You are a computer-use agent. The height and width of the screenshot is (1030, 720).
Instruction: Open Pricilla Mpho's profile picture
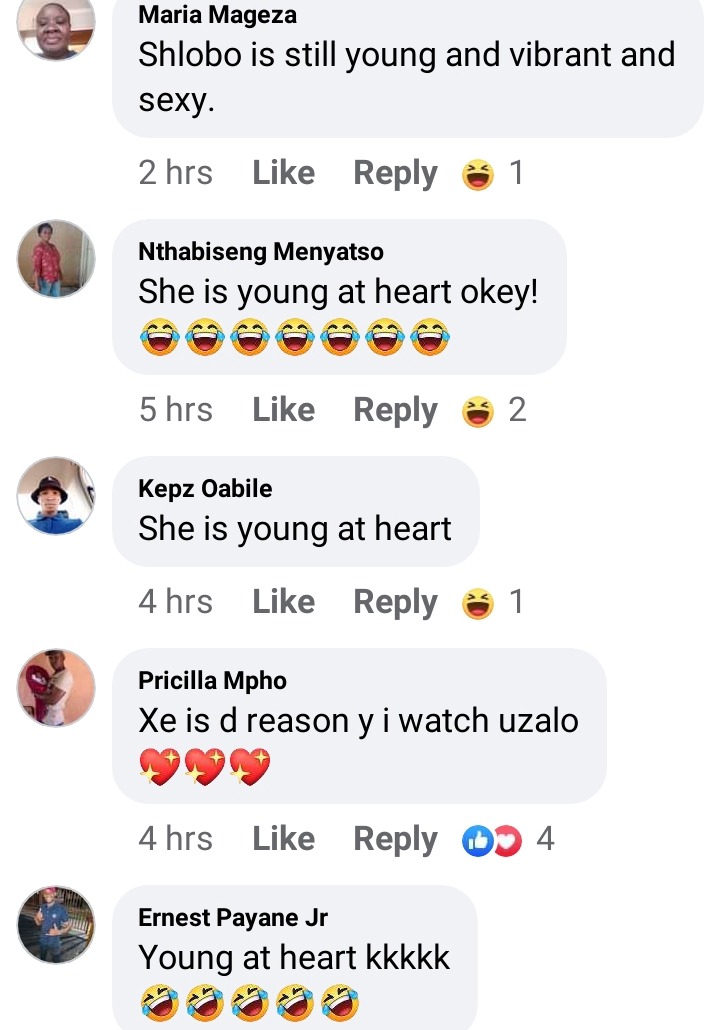(56, 688)
